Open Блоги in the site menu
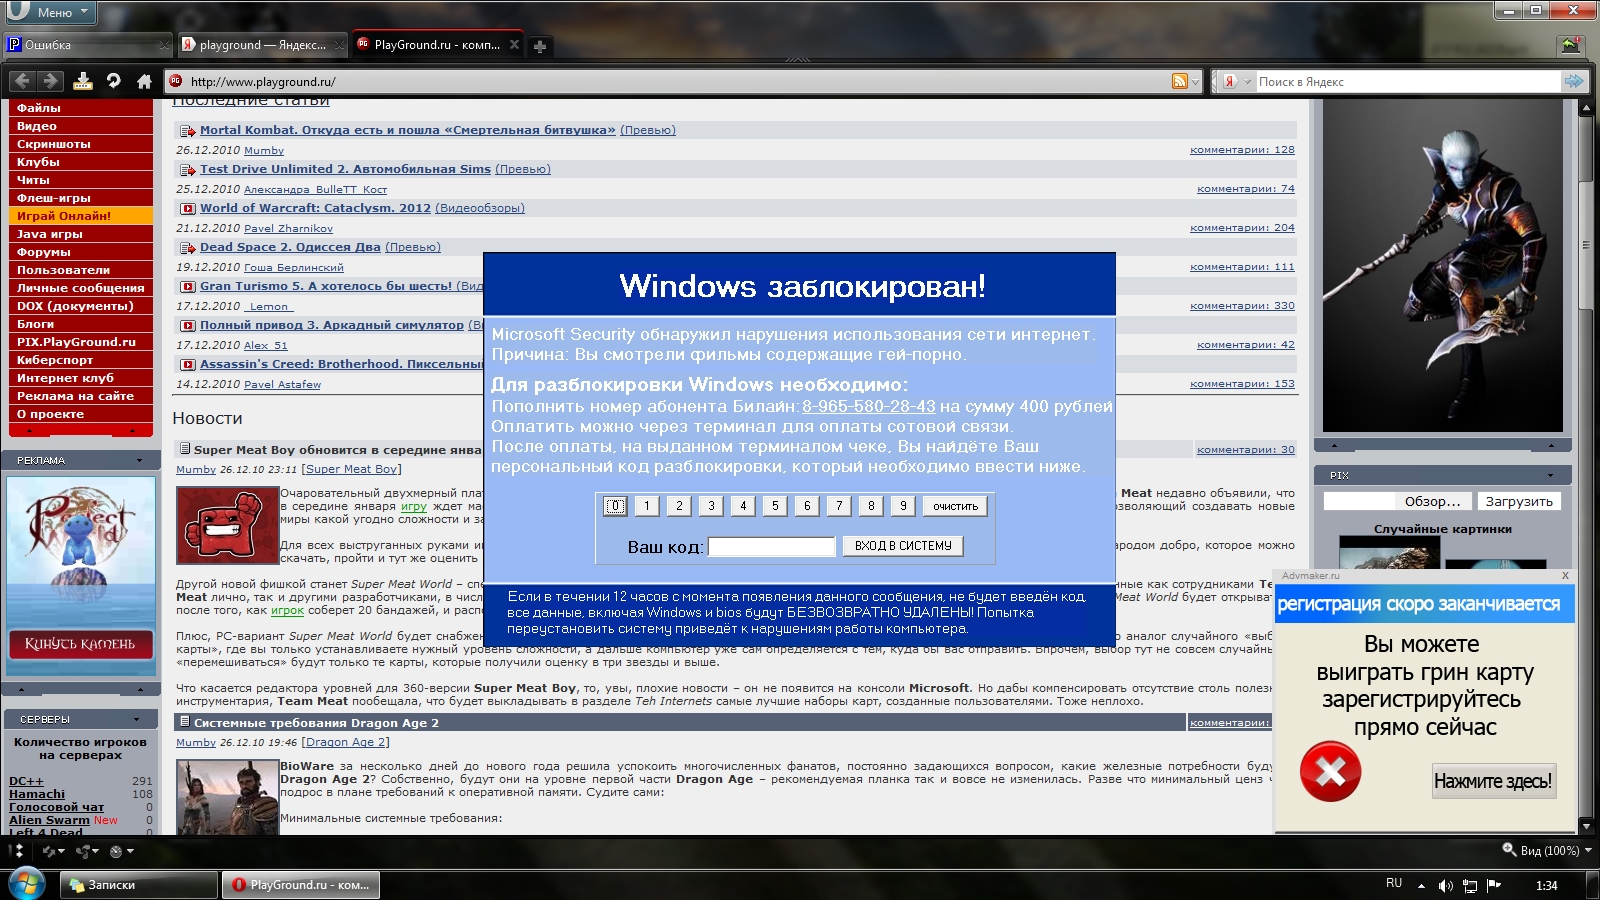 coord(81,324)
